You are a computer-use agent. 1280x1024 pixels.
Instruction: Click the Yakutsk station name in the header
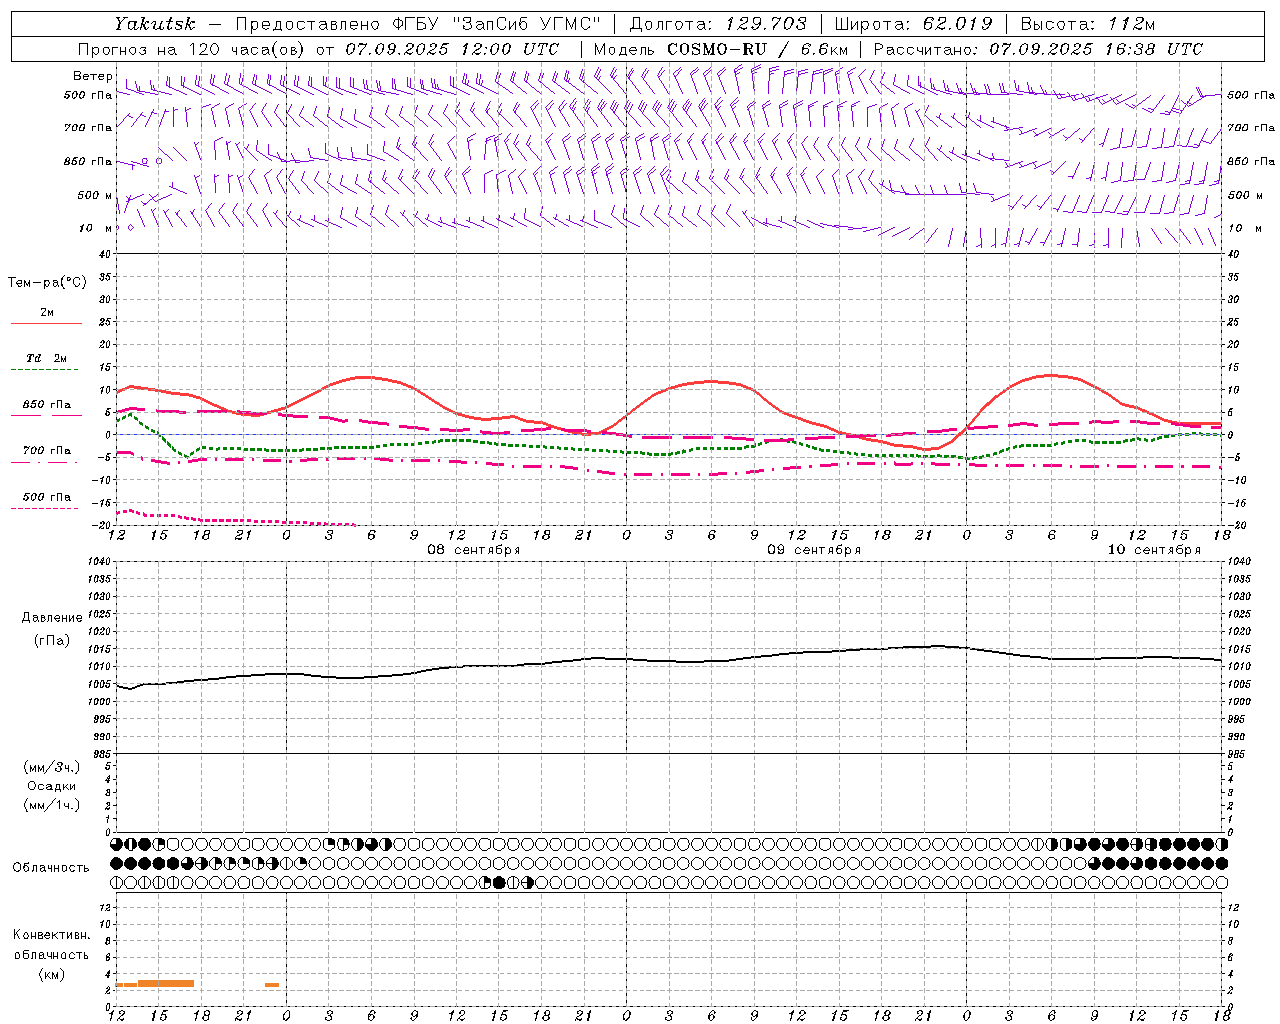pyautogui.click(x=154, y=24)
